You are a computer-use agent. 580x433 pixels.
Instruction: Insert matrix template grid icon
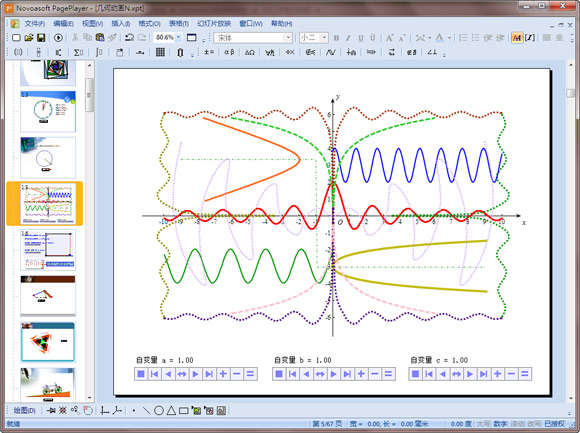(x=160, y=52)
